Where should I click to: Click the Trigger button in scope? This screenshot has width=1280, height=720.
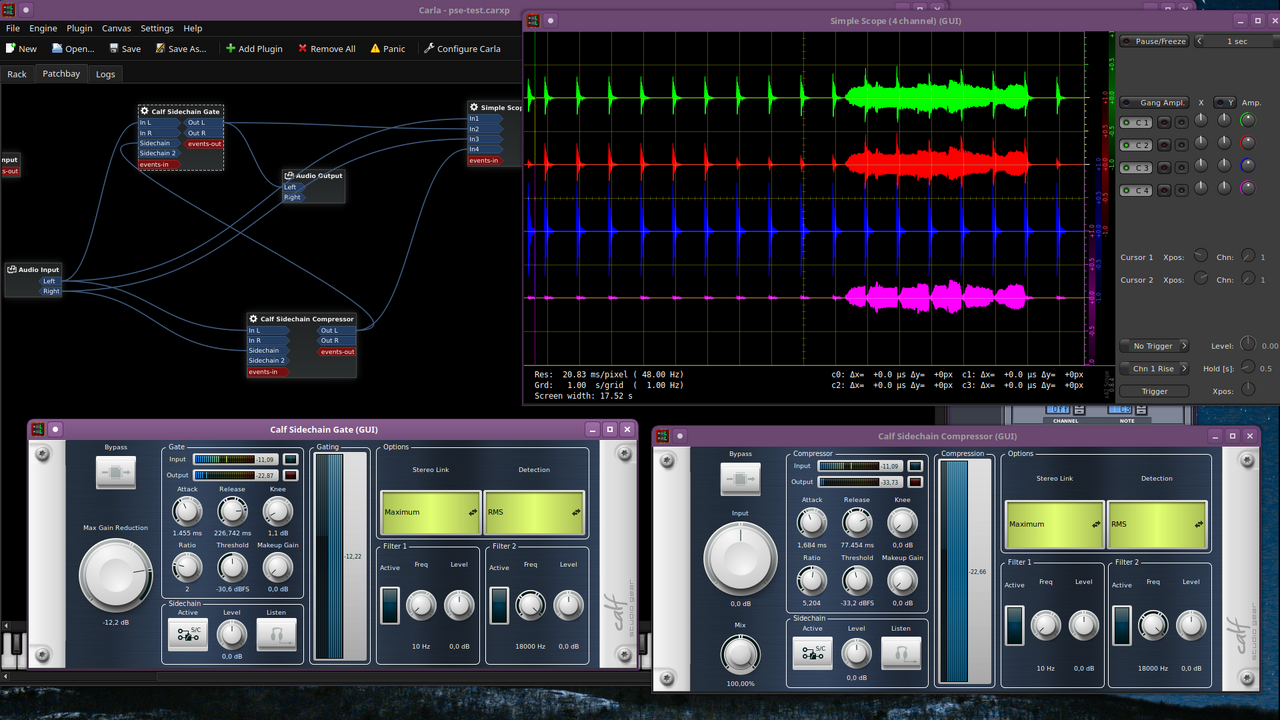(x=1153, y=391)
